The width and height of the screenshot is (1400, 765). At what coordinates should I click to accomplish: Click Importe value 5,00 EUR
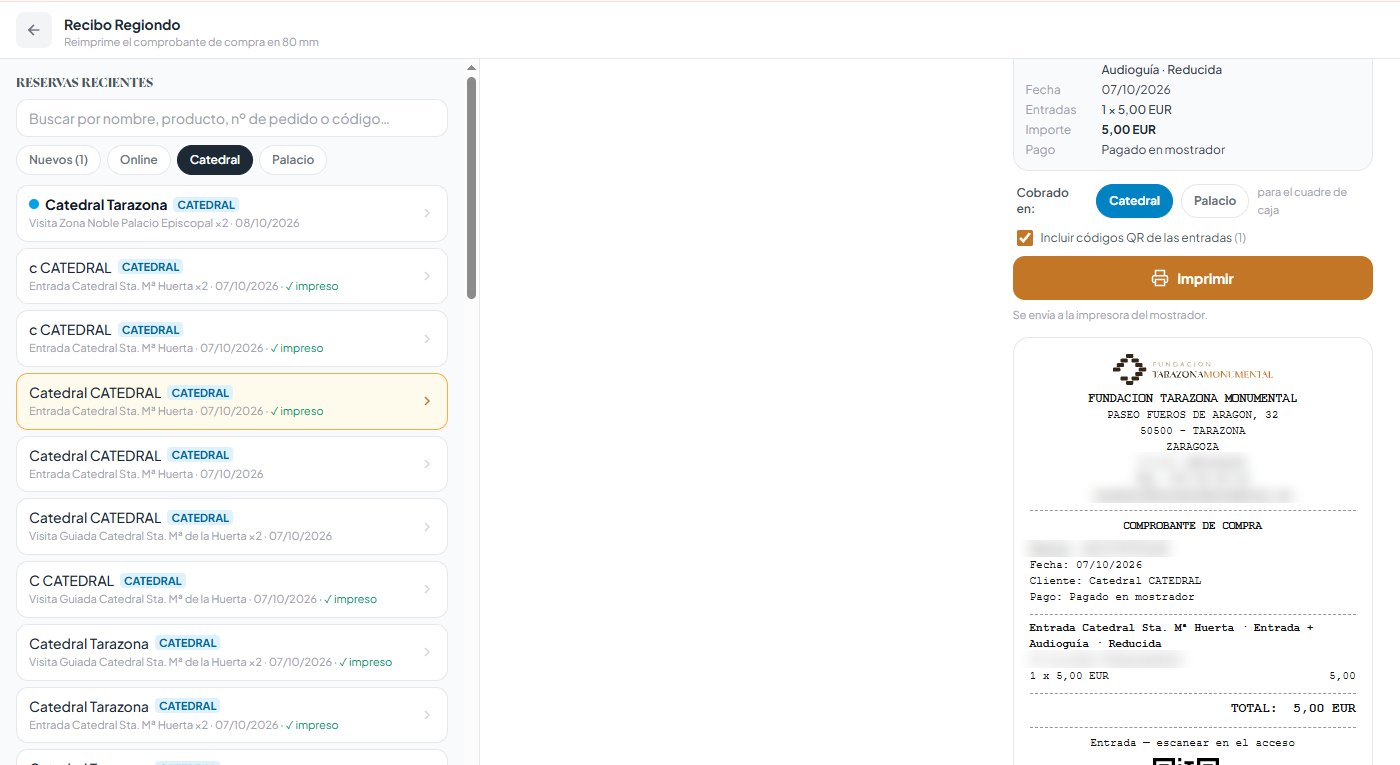(x=1129, y=130)
